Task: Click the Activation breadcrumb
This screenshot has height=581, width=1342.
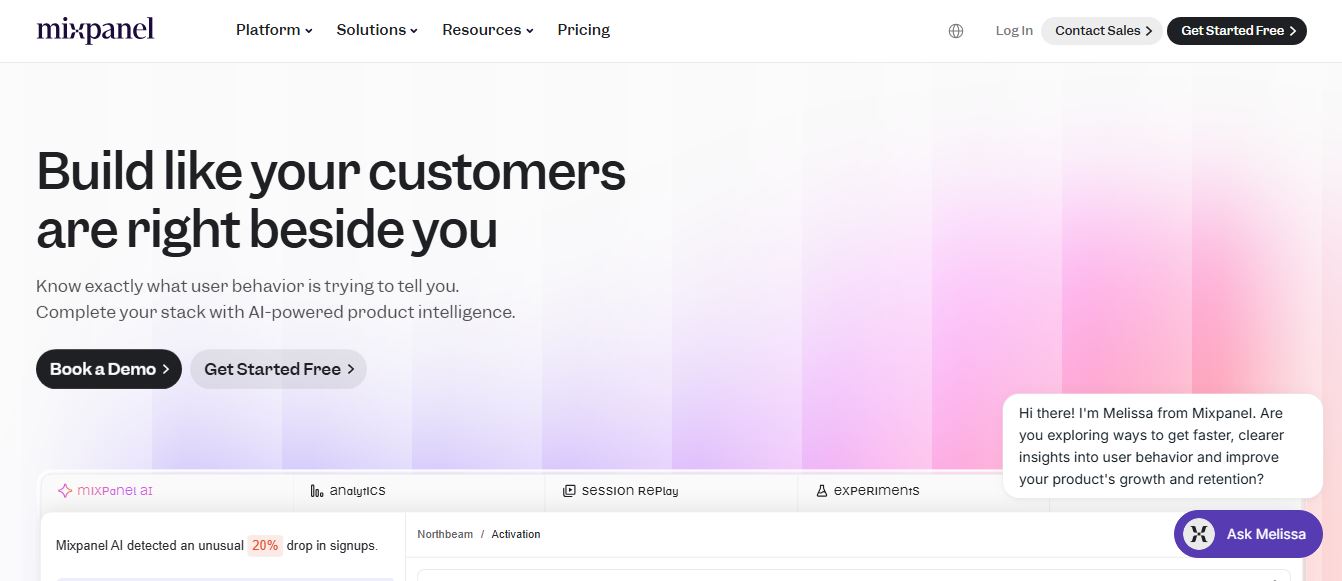Action: coord(516,534)
